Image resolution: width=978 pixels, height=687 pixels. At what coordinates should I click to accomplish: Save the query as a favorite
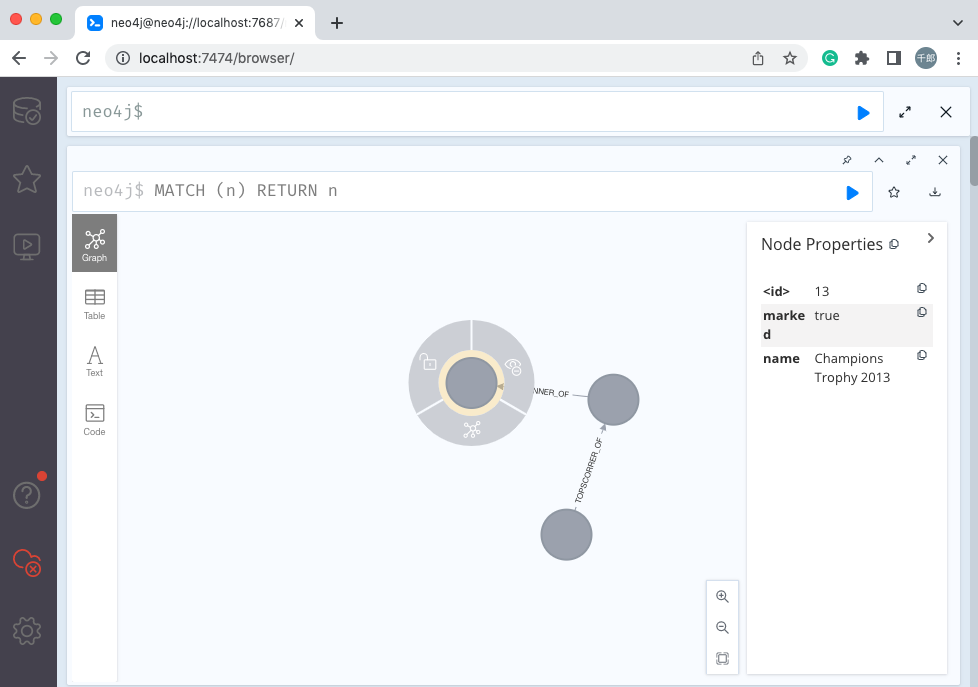click(x=894, y=192)
